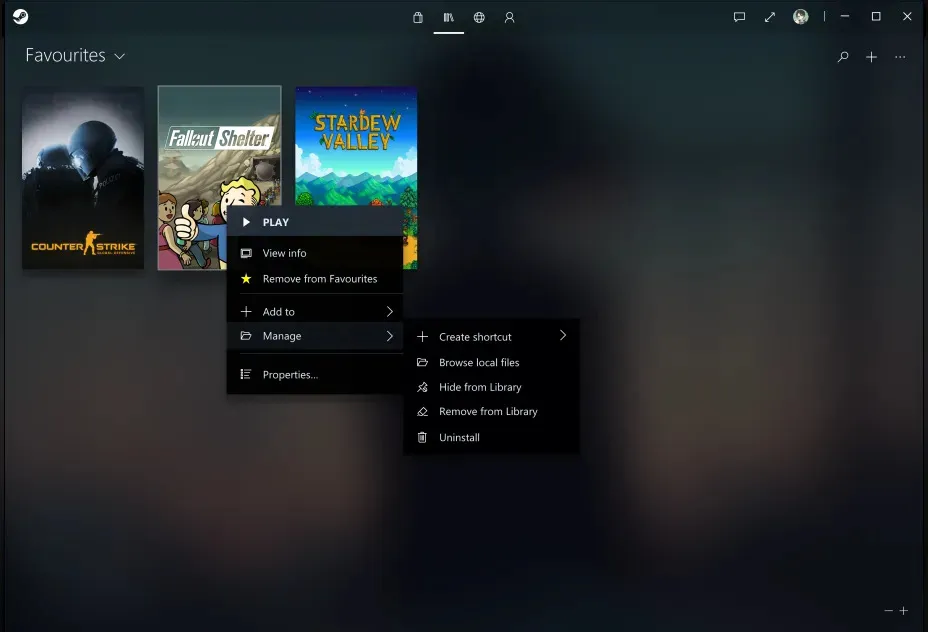Open library search with the magnifier icon
This screenshot has height=632, width=928.
click(x=843, y=57)
